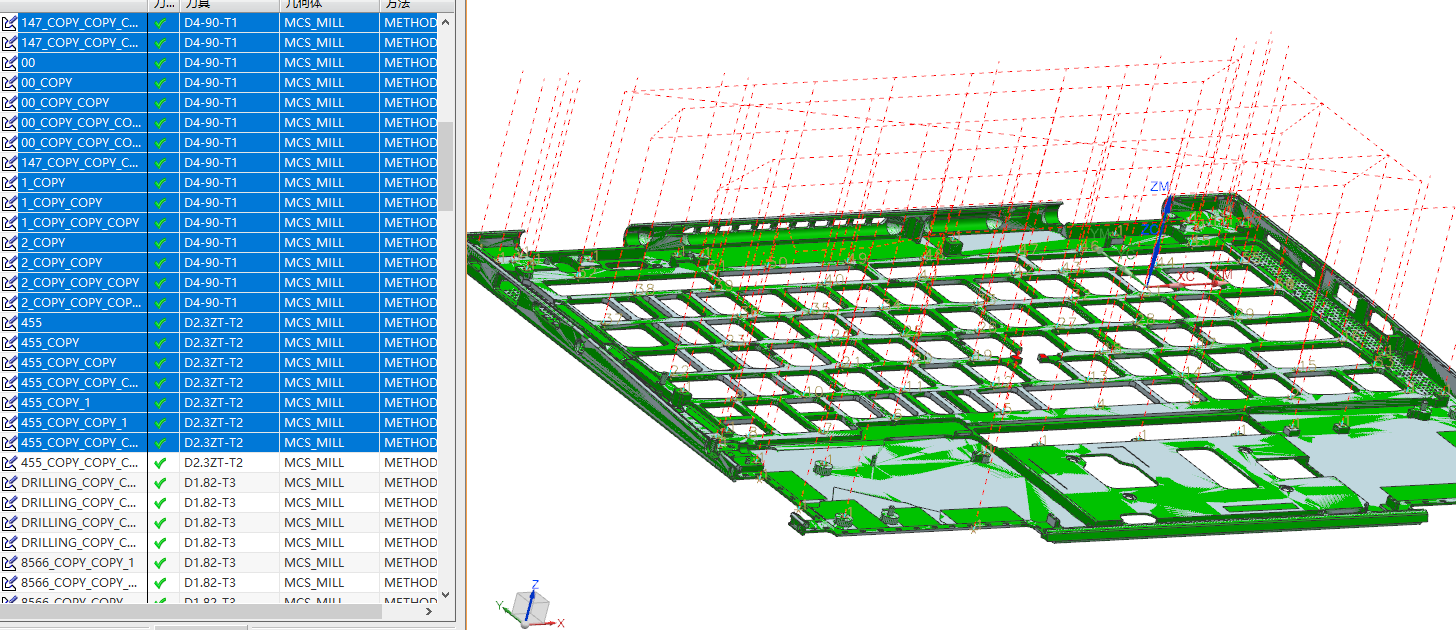
Task: Select the 2_COPY_COPY operation
Action: pyautogui.click(x=61, y=263)
